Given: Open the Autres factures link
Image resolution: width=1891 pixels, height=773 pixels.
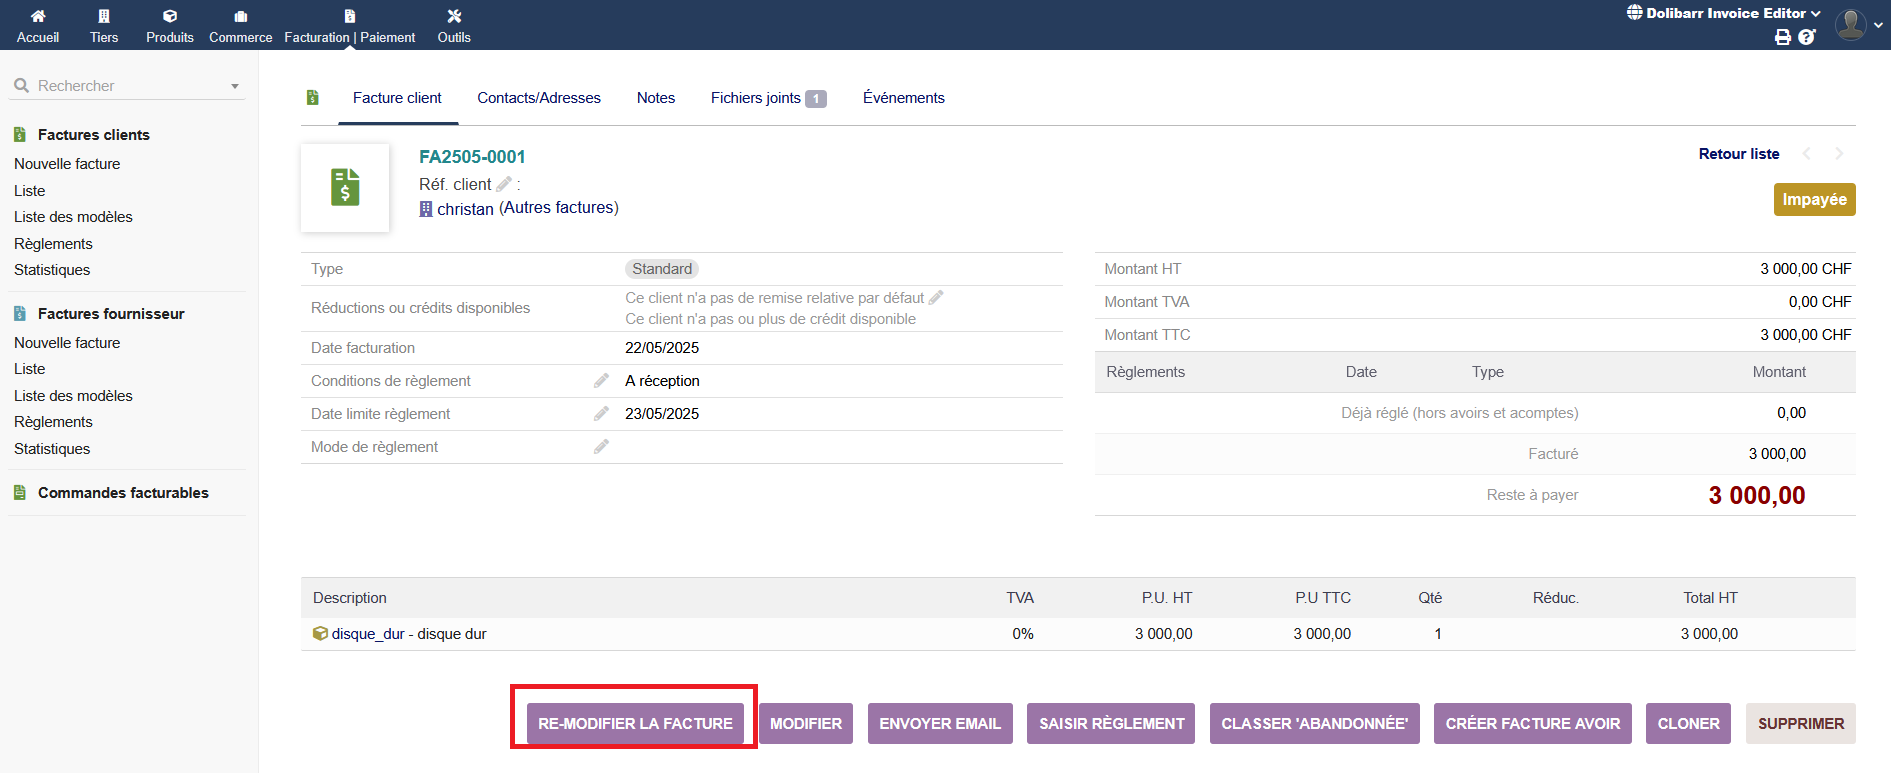Looking at the screenshot, I should click(559, 208).
